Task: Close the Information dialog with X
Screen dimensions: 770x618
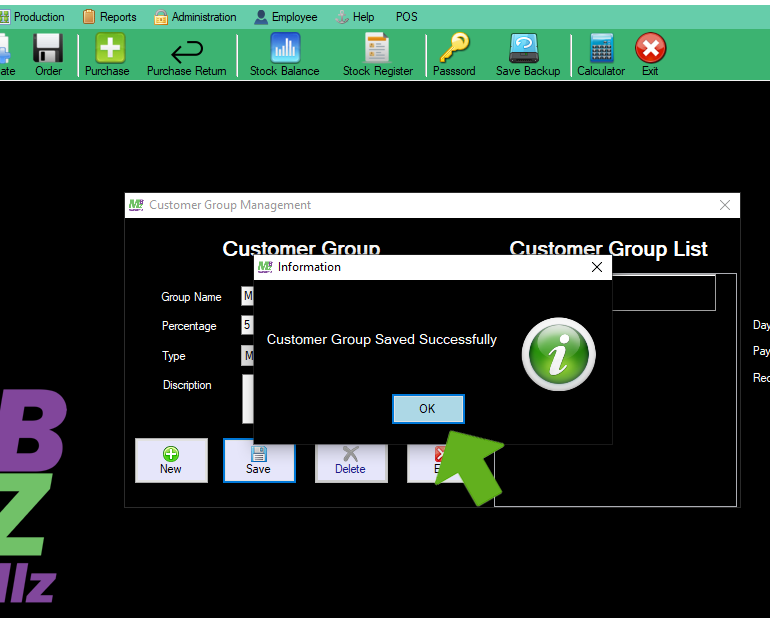Action: (x=597, y=267)
